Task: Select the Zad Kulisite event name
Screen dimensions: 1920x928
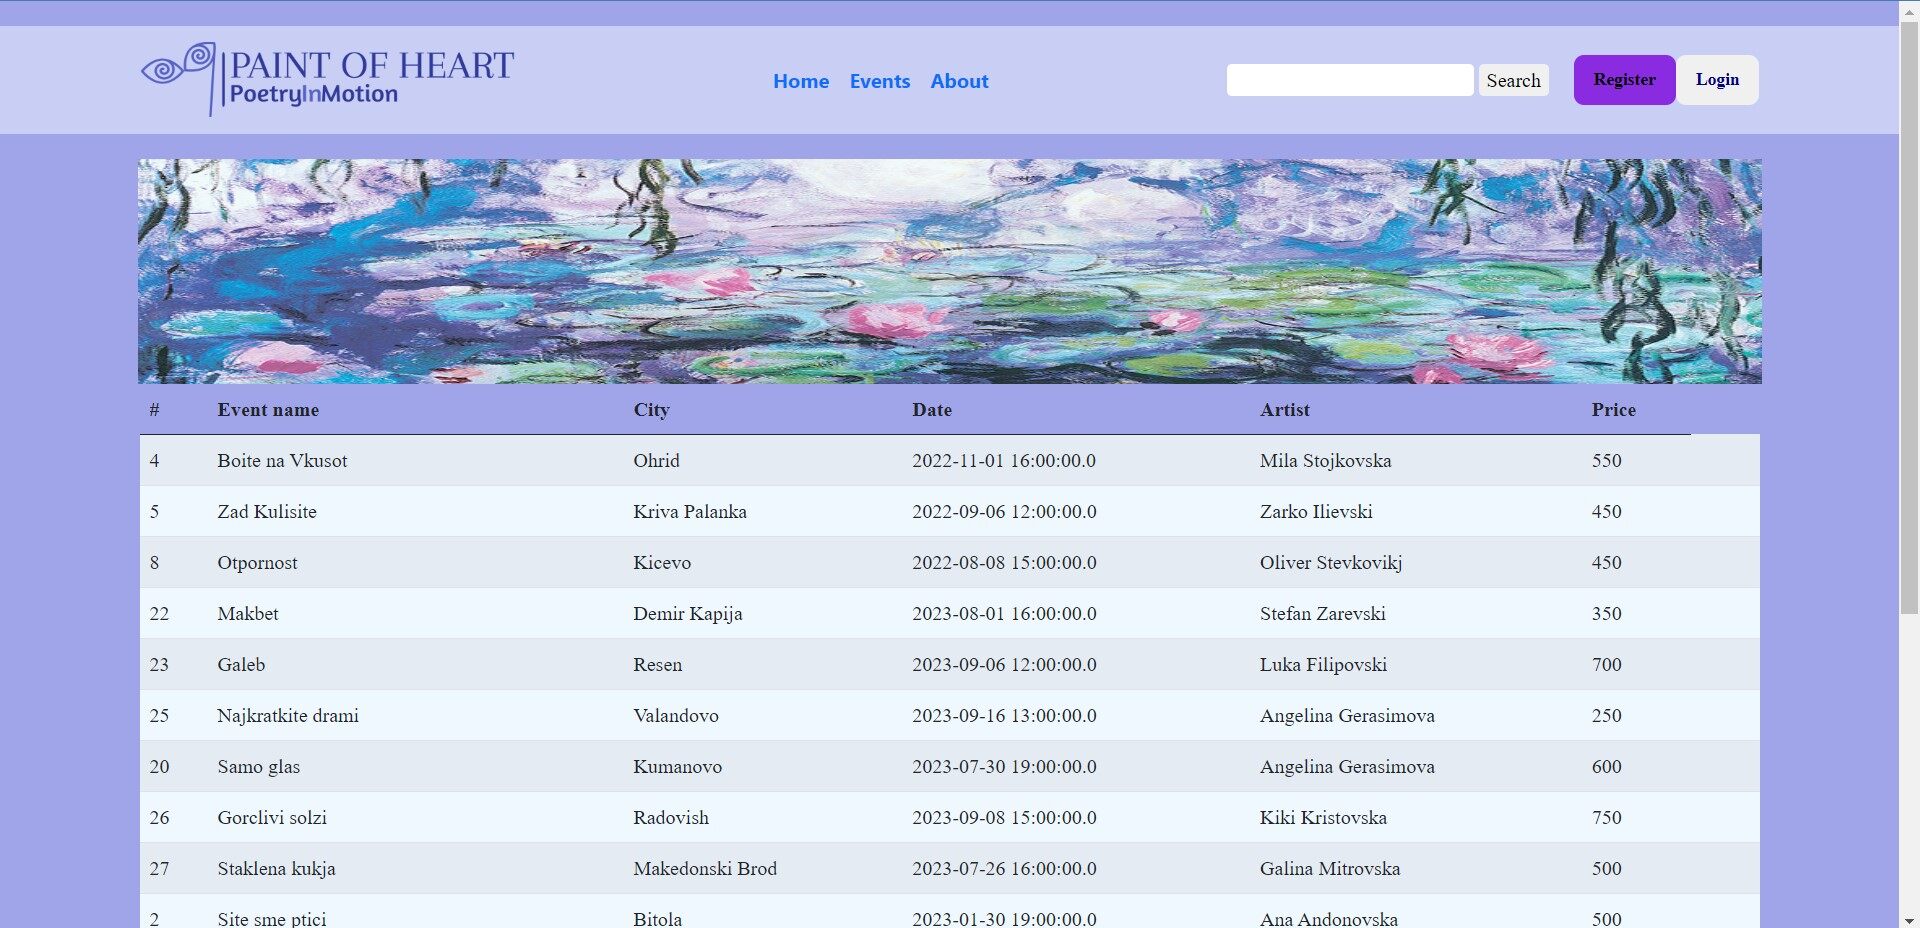Action: [x=267, y=512]
